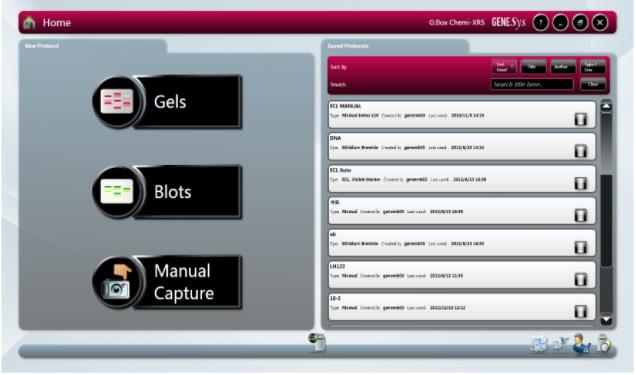Launch Manual Capture mode
636x375 pixels.
[x=167, y=283]
